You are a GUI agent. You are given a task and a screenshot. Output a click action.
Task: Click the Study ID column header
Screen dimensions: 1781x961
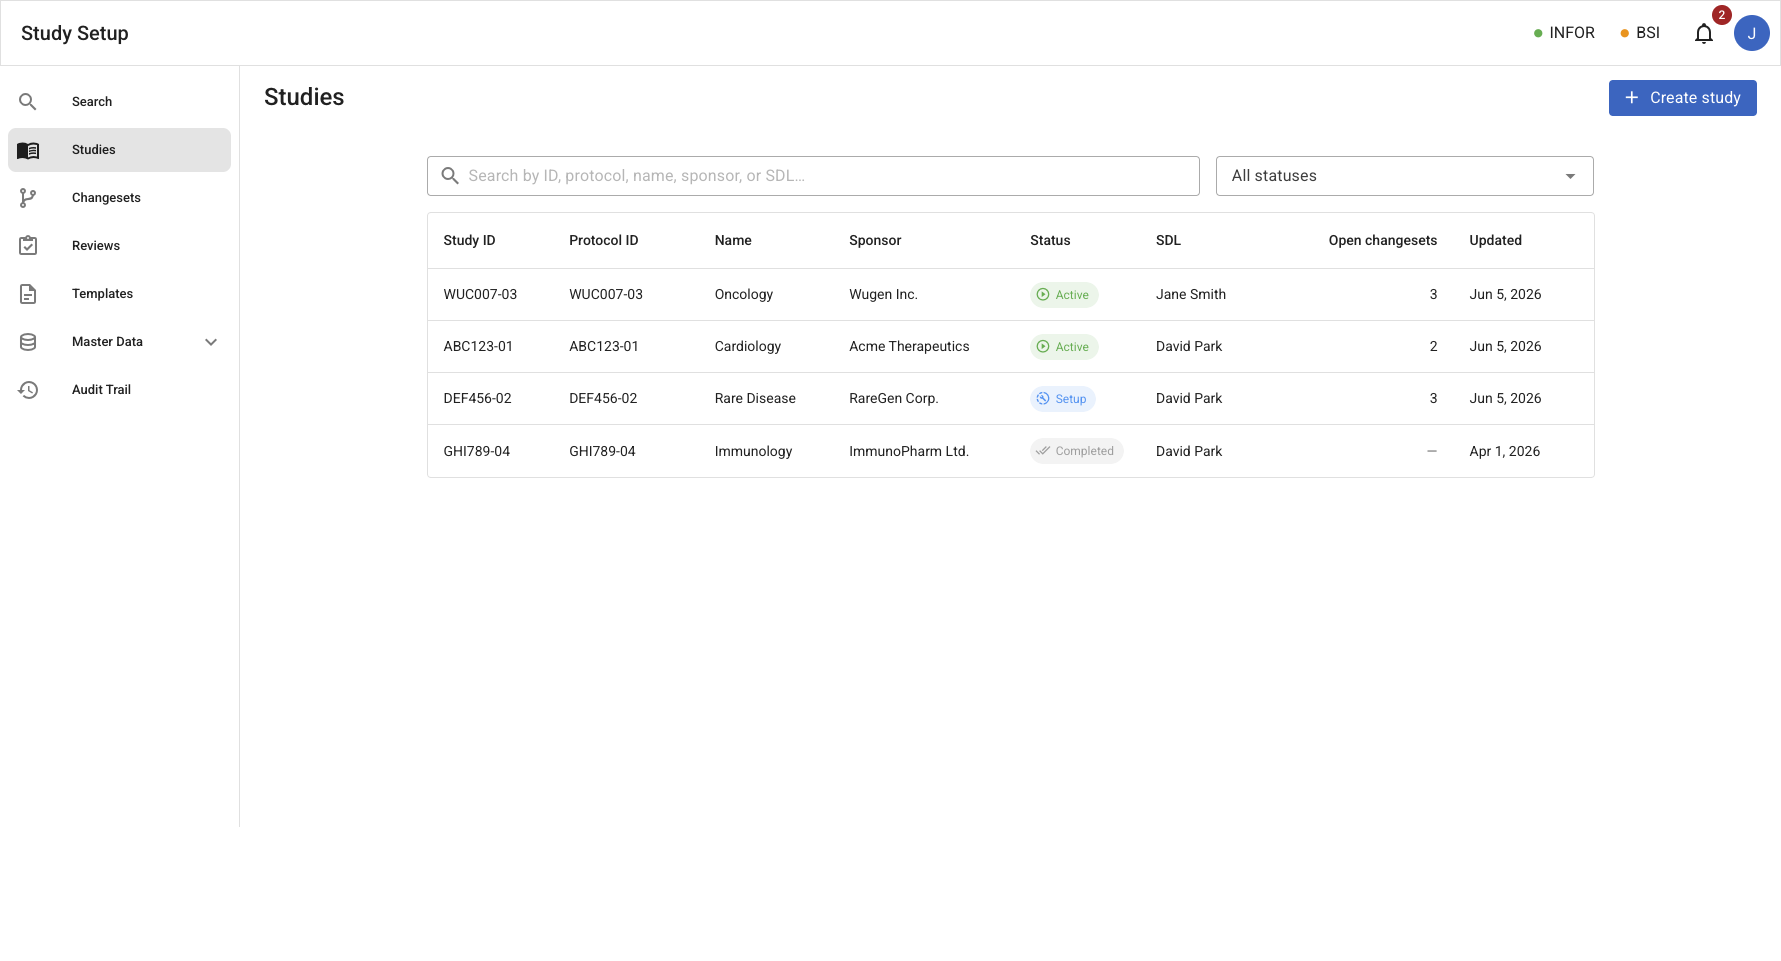(x=469, y=241)
